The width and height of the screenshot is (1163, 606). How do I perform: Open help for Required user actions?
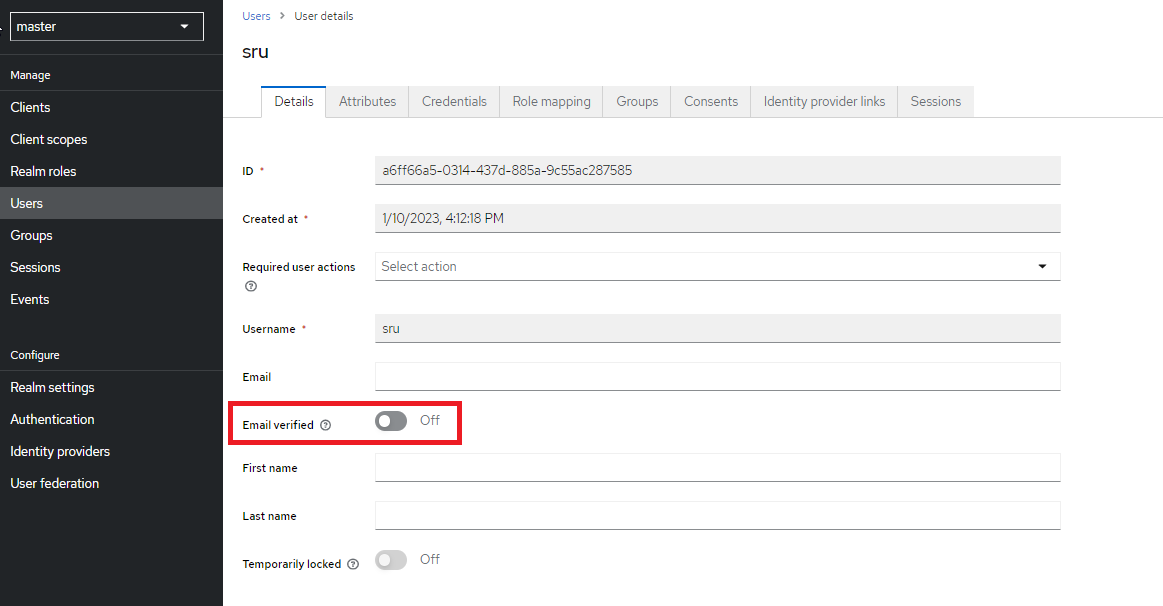(x=250, y=286)
